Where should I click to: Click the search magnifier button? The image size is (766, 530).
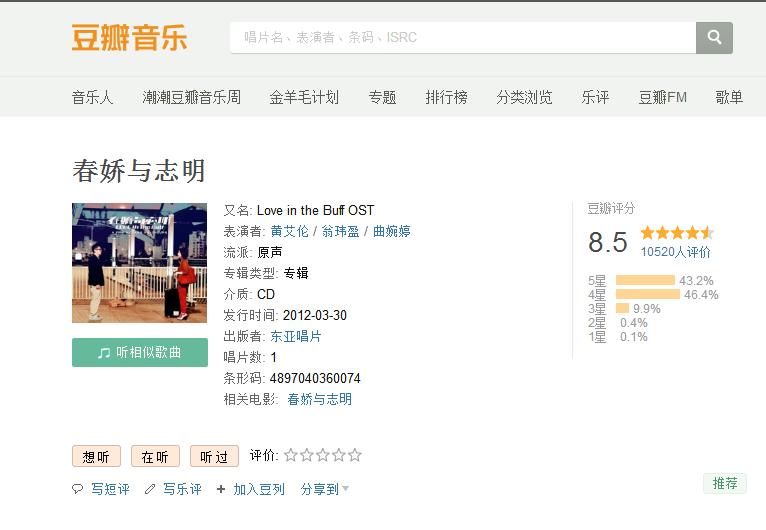coord(714,38)
